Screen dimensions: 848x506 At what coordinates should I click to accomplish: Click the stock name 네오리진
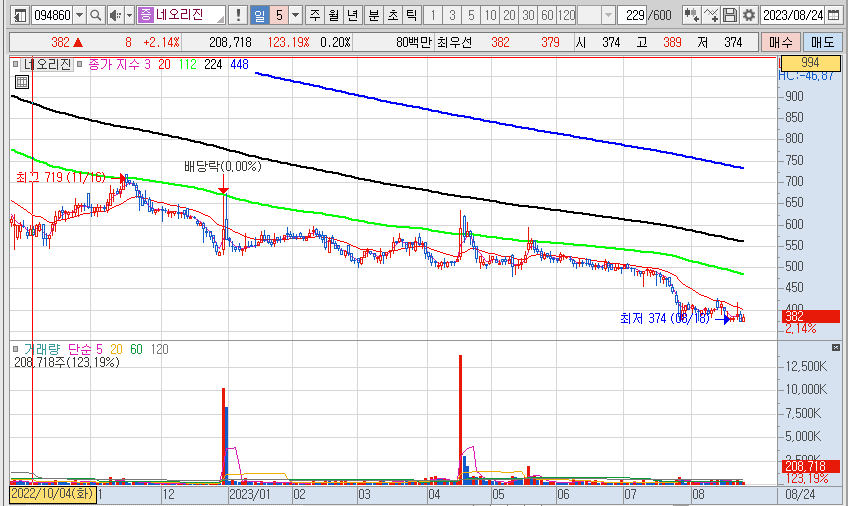click(x=180, y=15)
